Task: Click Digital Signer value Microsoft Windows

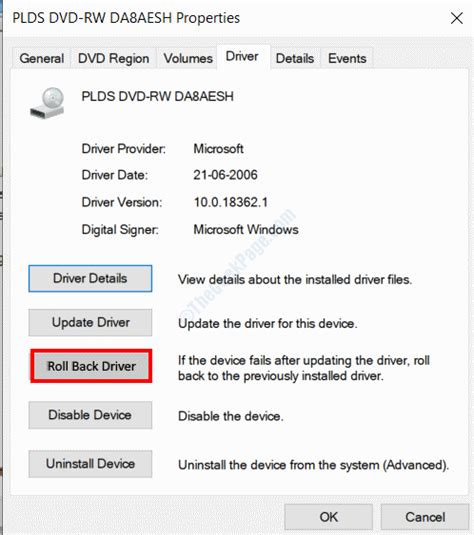Action: (246, 230)
